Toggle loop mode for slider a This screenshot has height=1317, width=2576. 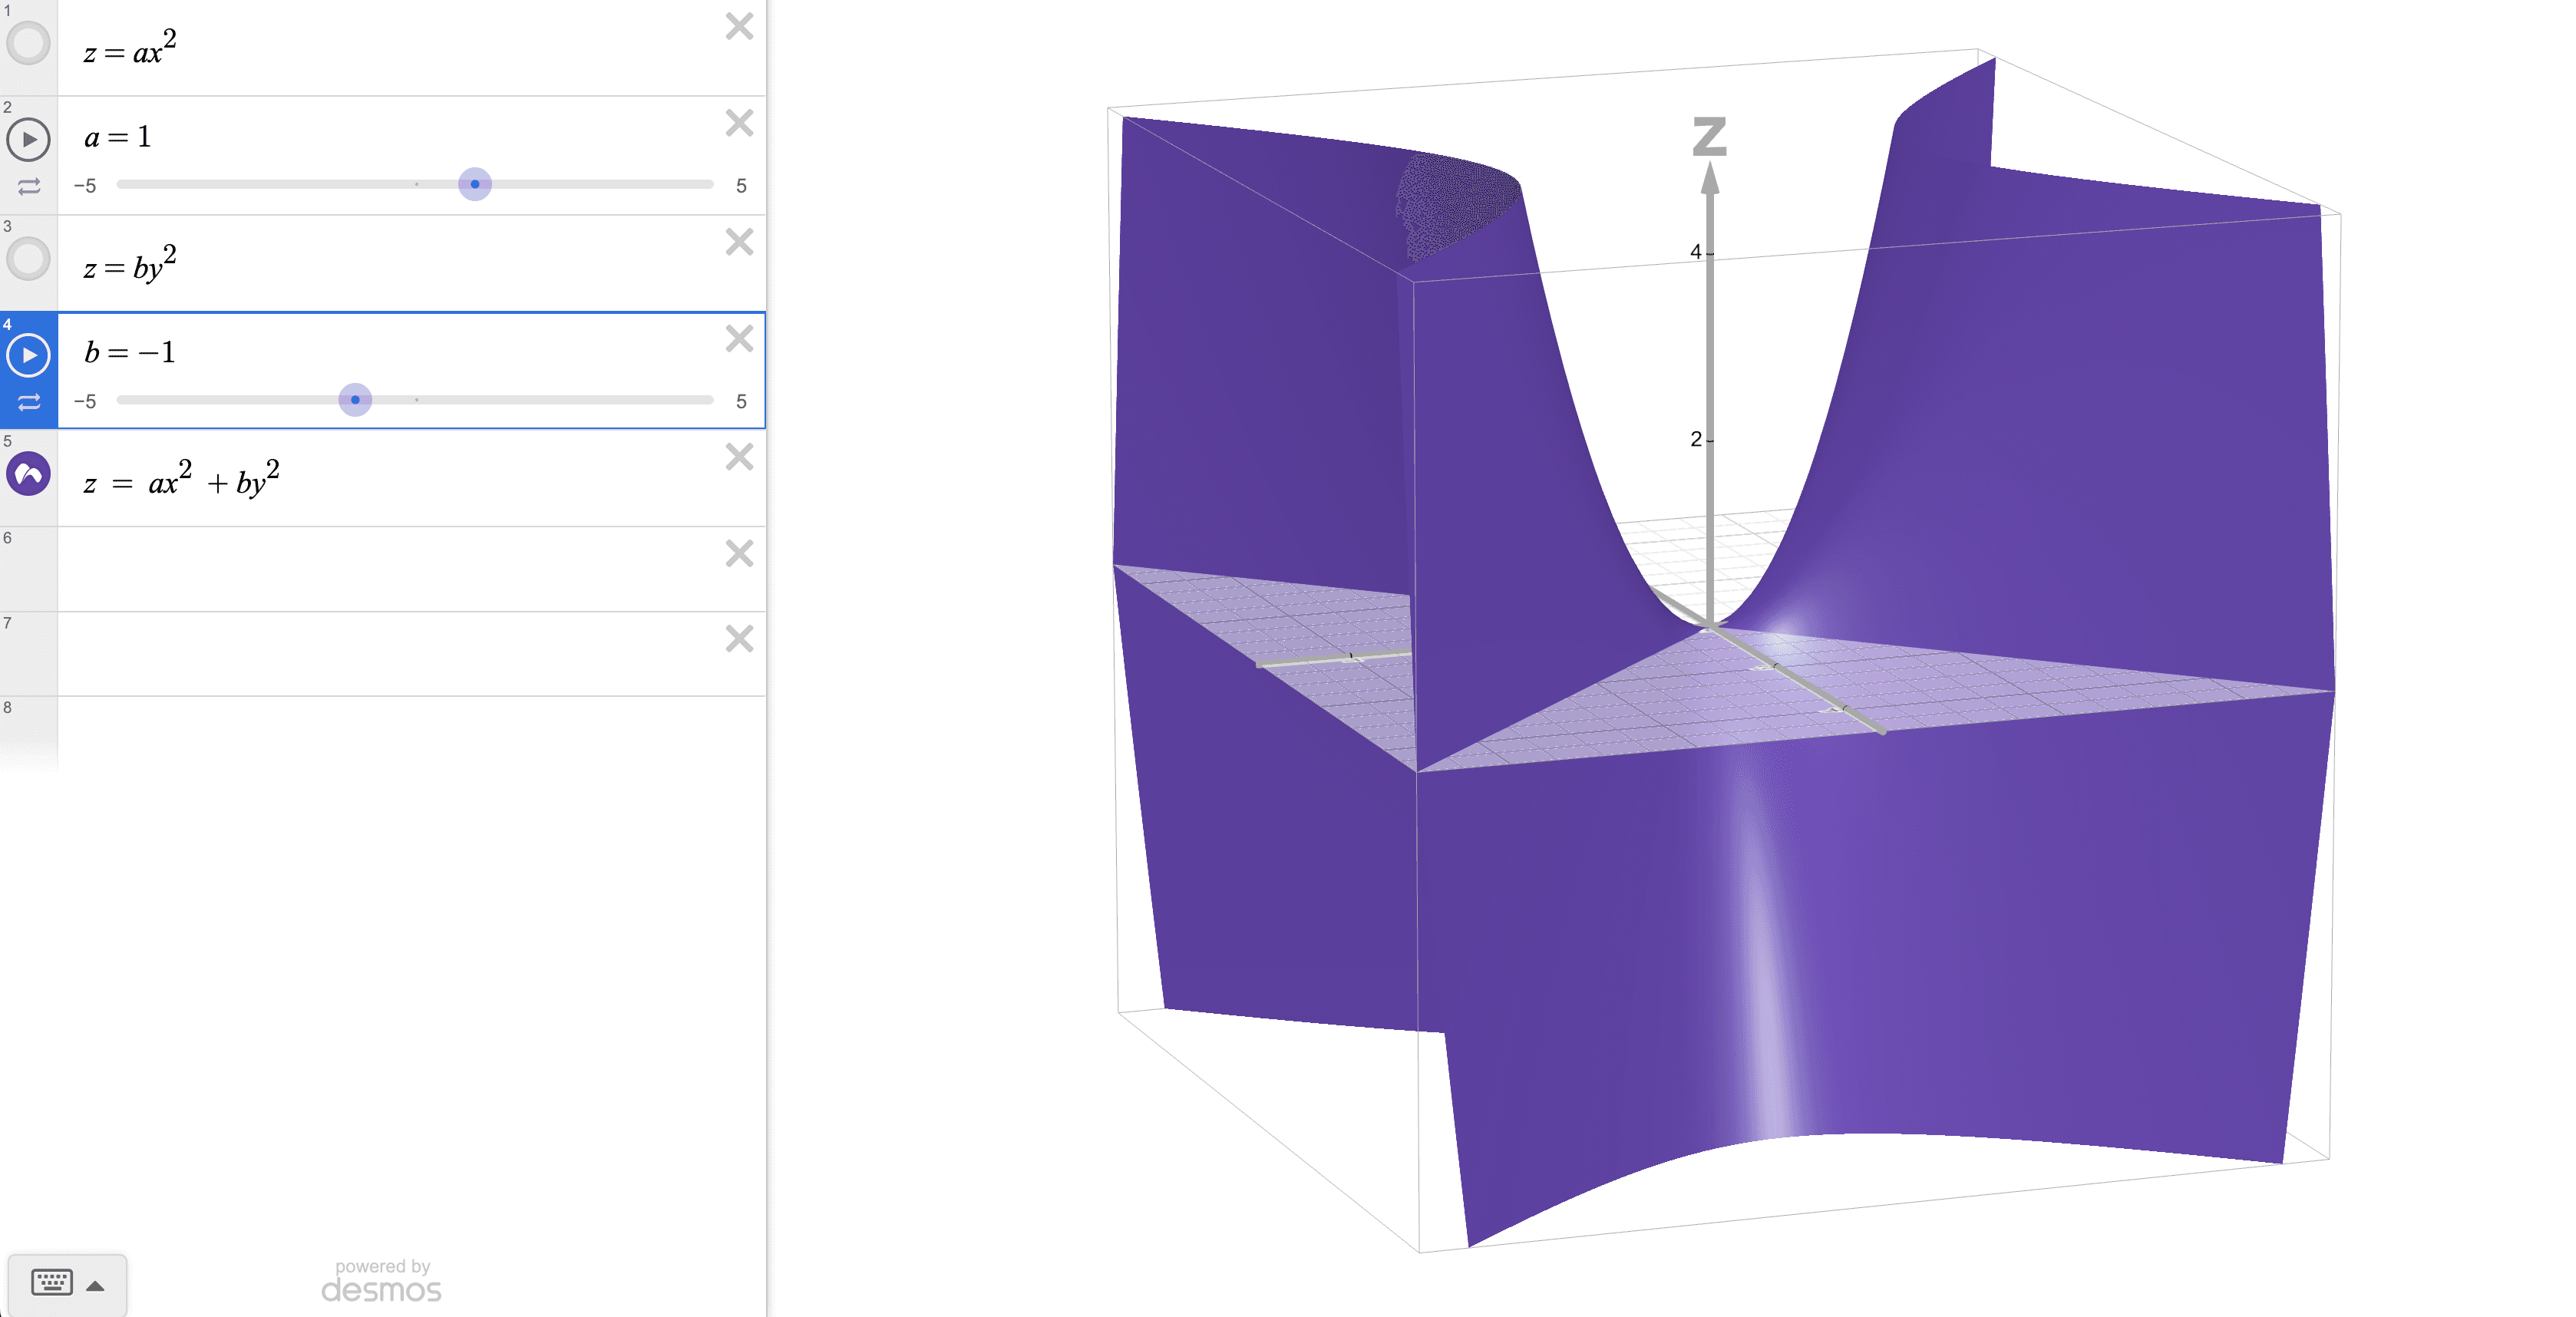click(28, 186)
